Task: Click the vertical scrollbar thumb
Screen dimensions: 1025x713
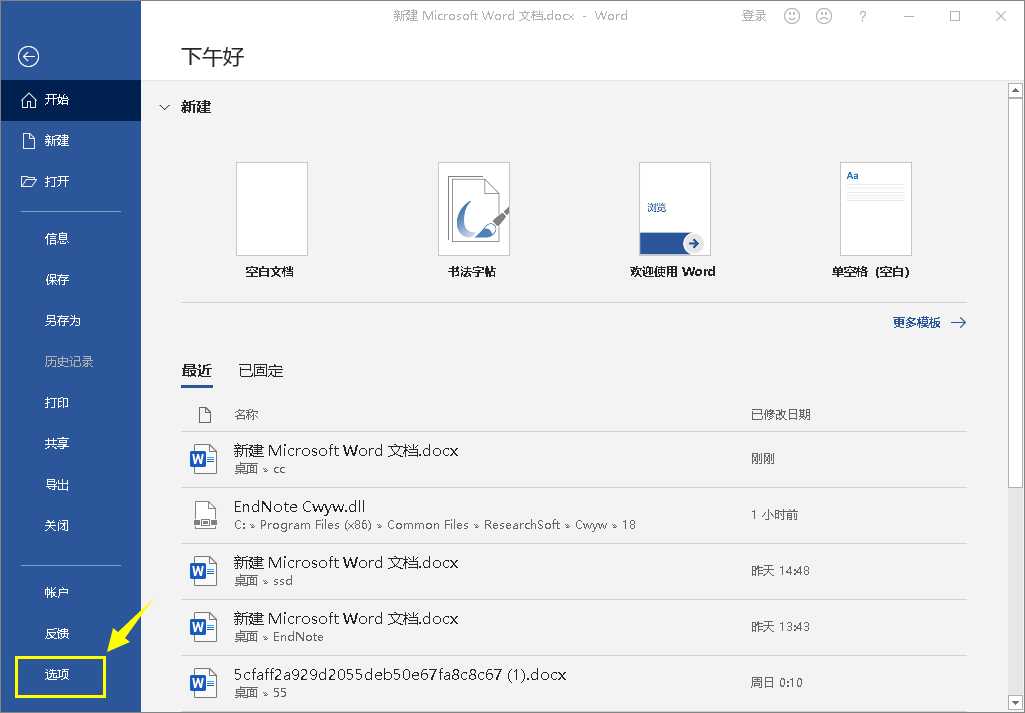Action: click(x=1015, y=293)
